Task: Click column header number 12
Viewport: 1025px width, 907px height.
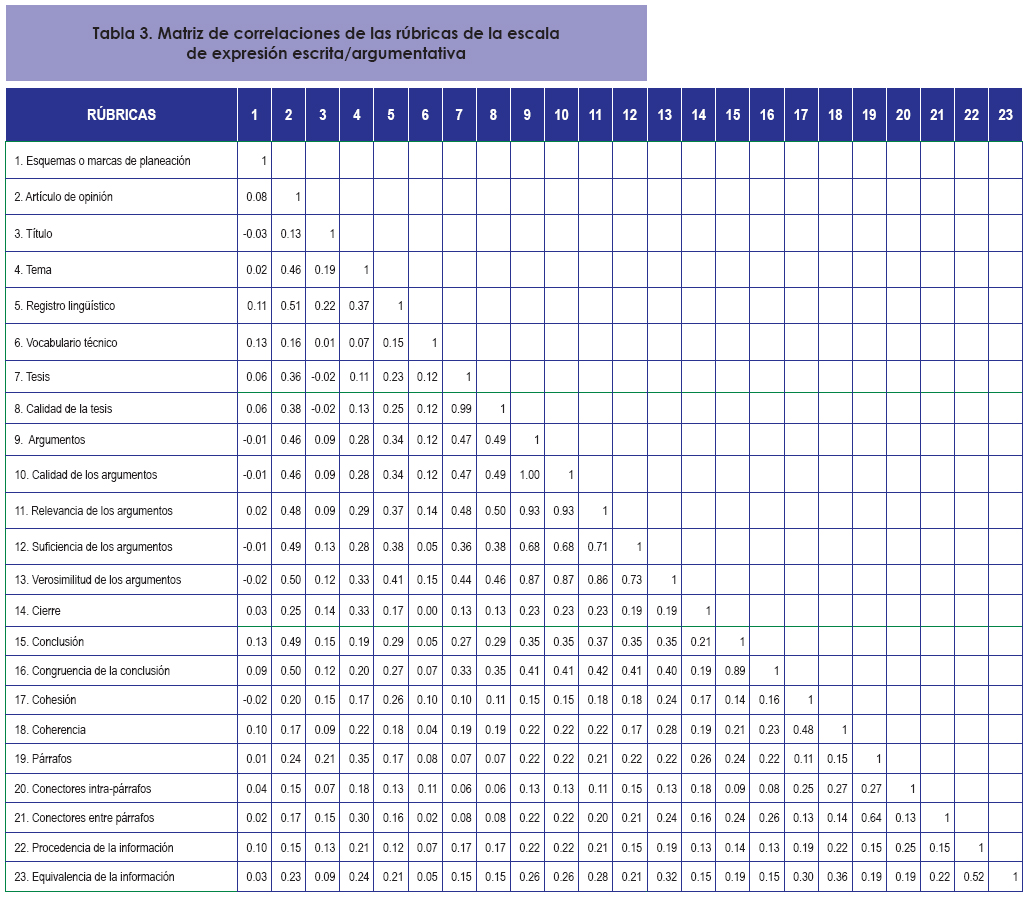Action: pyautogui.click(x=630, y=115)
